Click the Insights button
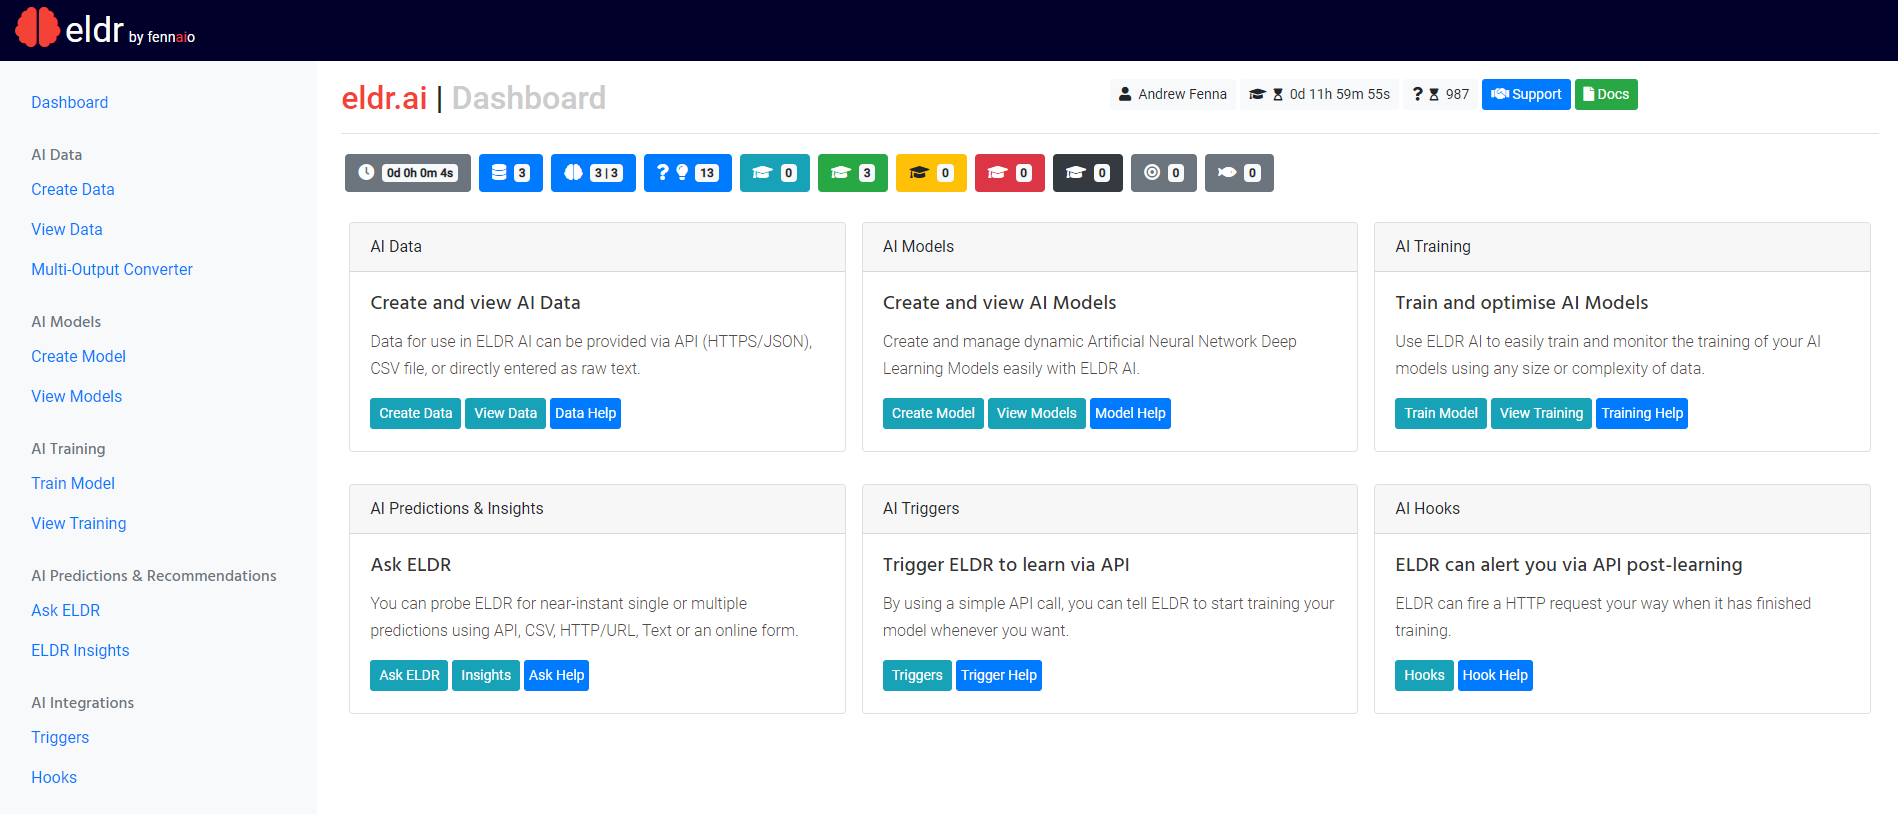Screen dimensions: 1898x814 tap(486, 675)
